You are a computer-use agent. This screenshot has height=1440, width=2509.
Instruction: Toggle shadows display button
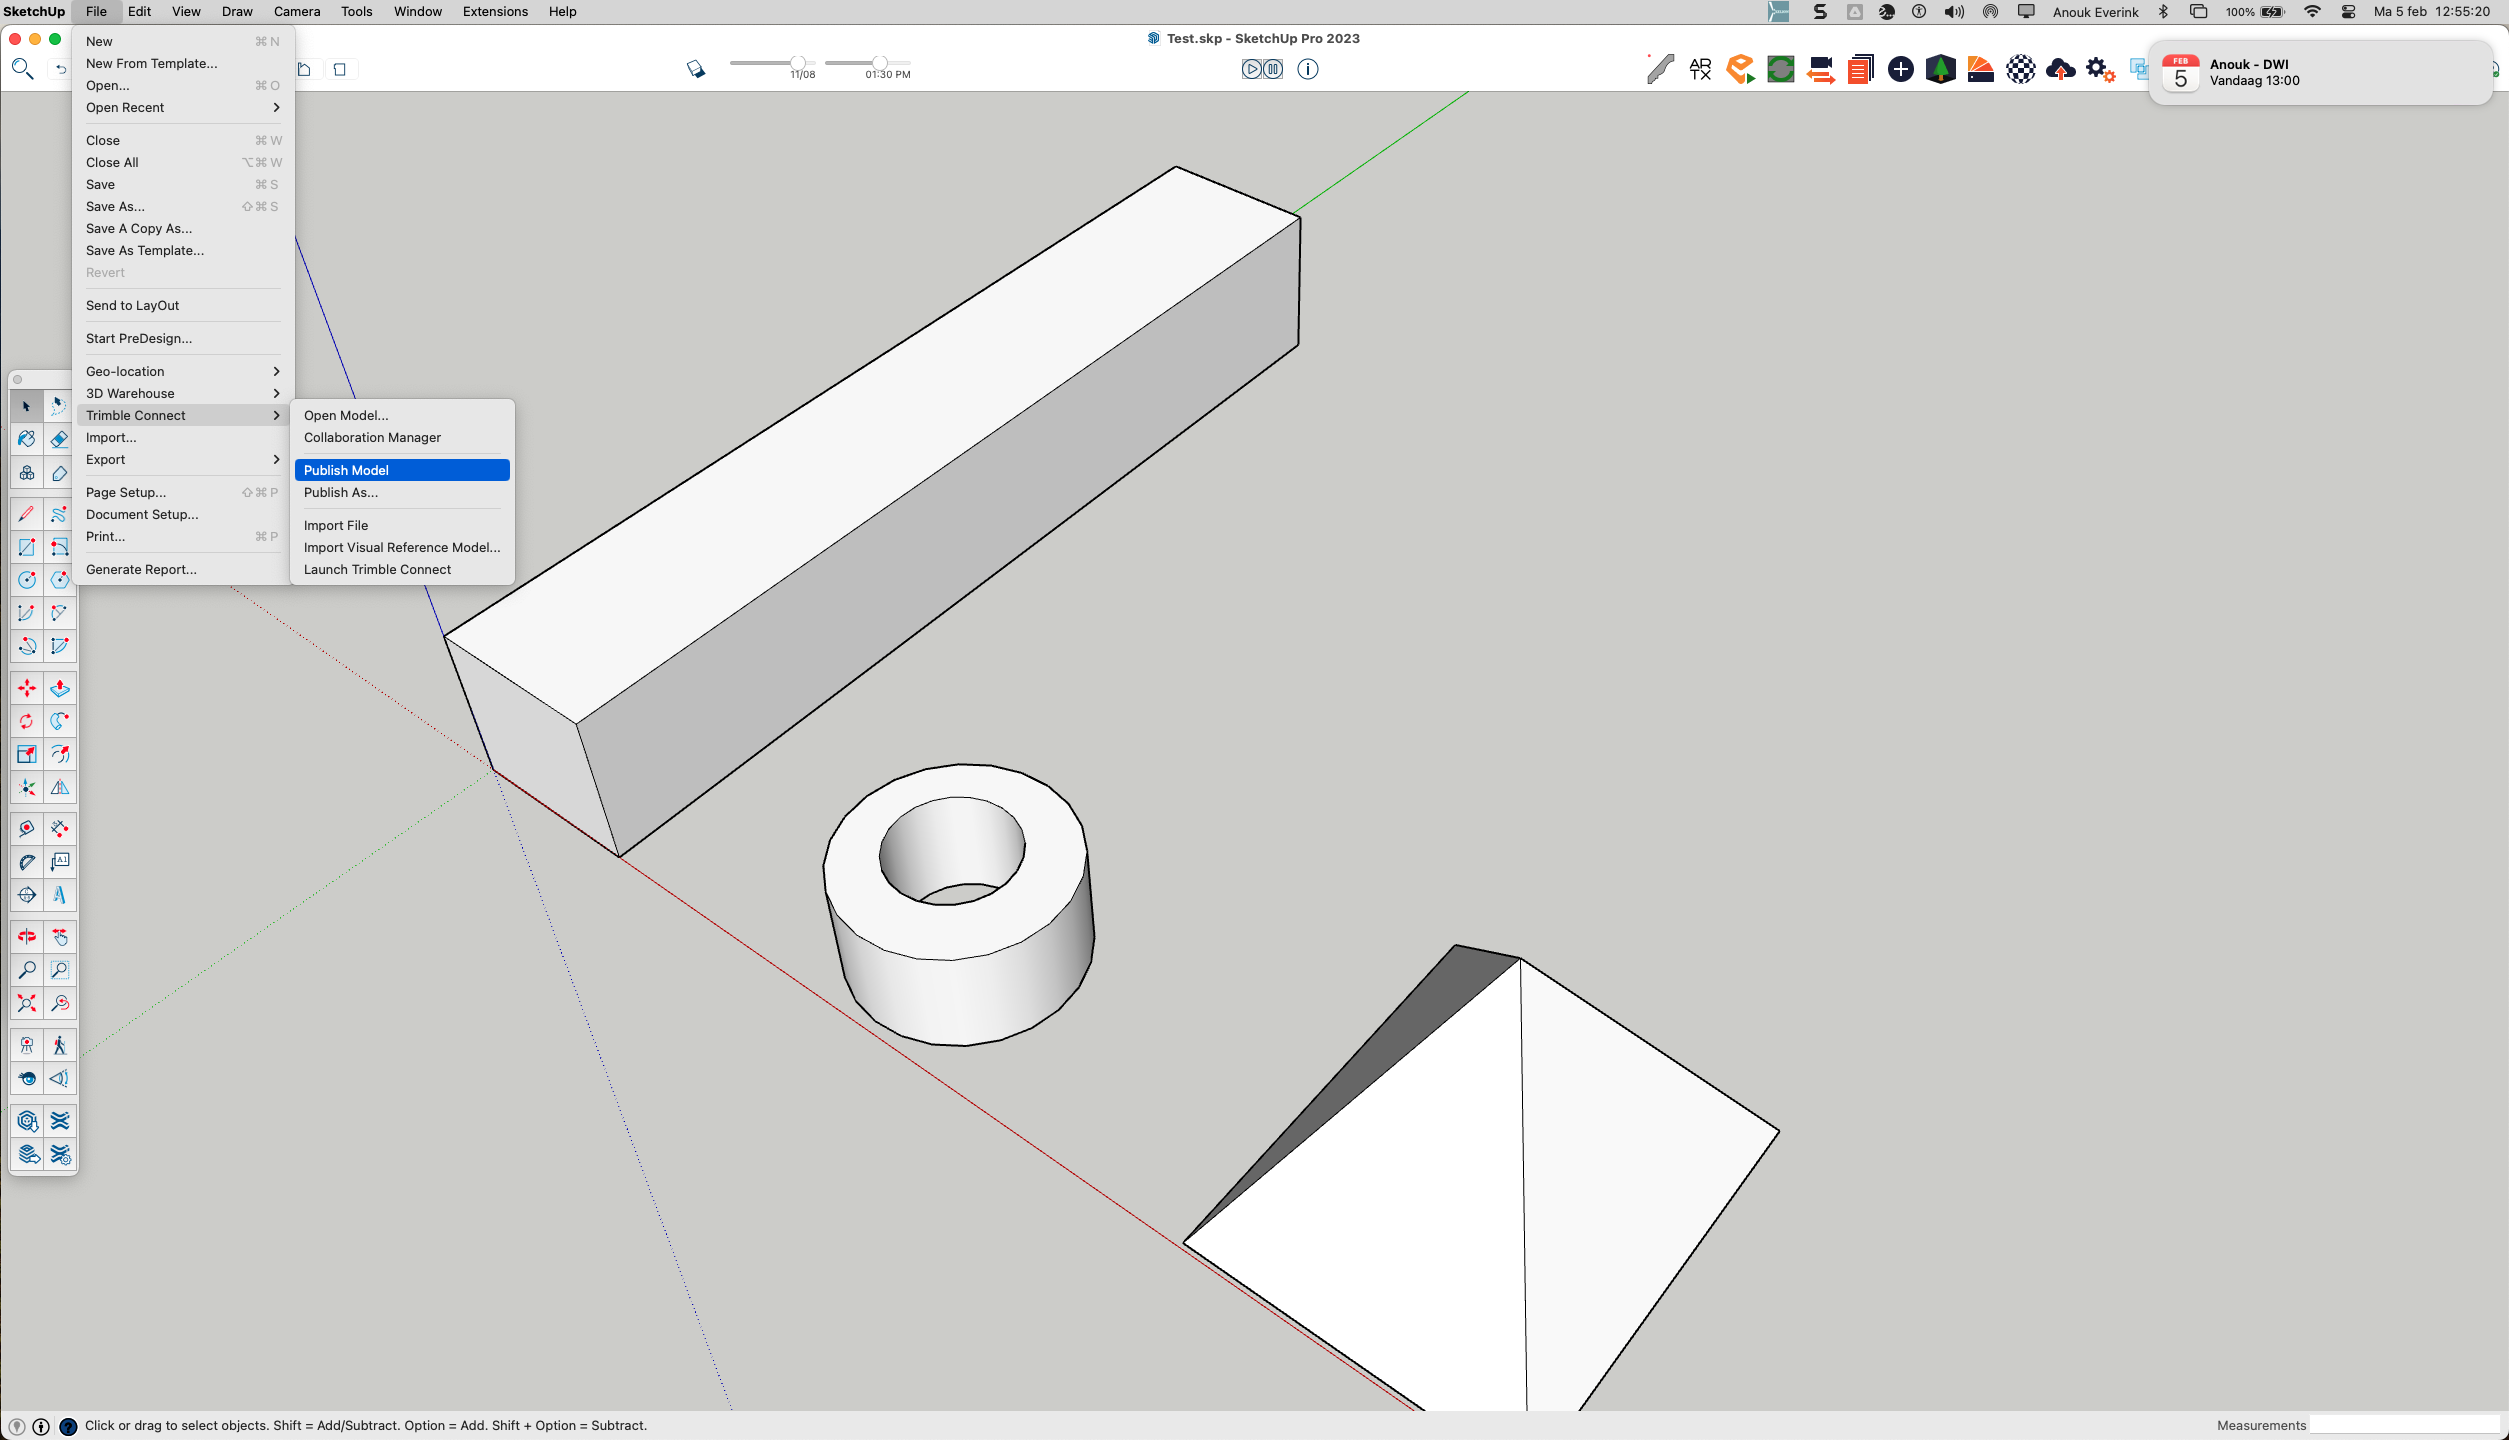coord(696,69)
